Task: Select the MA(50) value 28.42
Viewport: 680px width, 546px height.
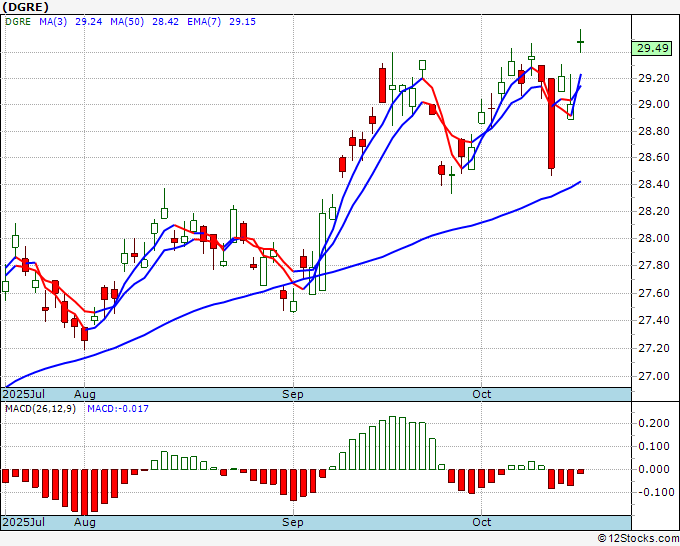Action: pyautogui.click(x=165, y=22)
